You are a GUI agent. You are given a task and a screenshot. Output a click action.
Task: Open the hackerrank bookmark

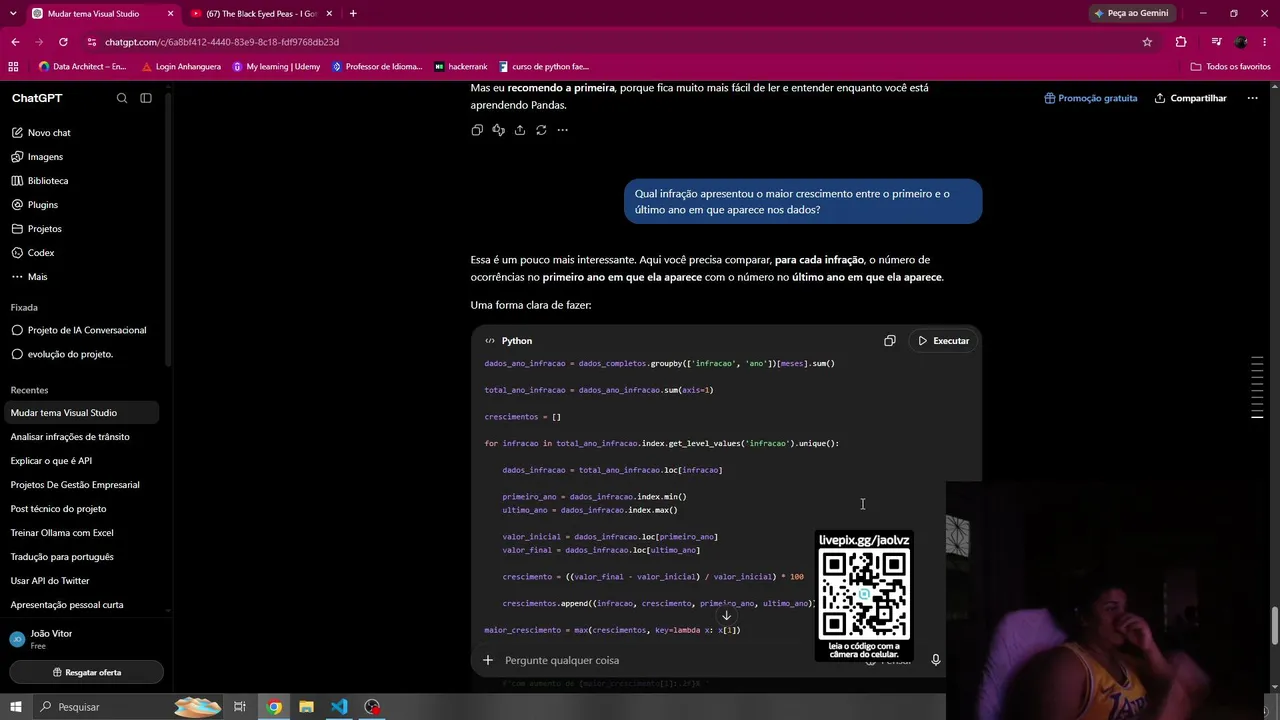(461, 67)
